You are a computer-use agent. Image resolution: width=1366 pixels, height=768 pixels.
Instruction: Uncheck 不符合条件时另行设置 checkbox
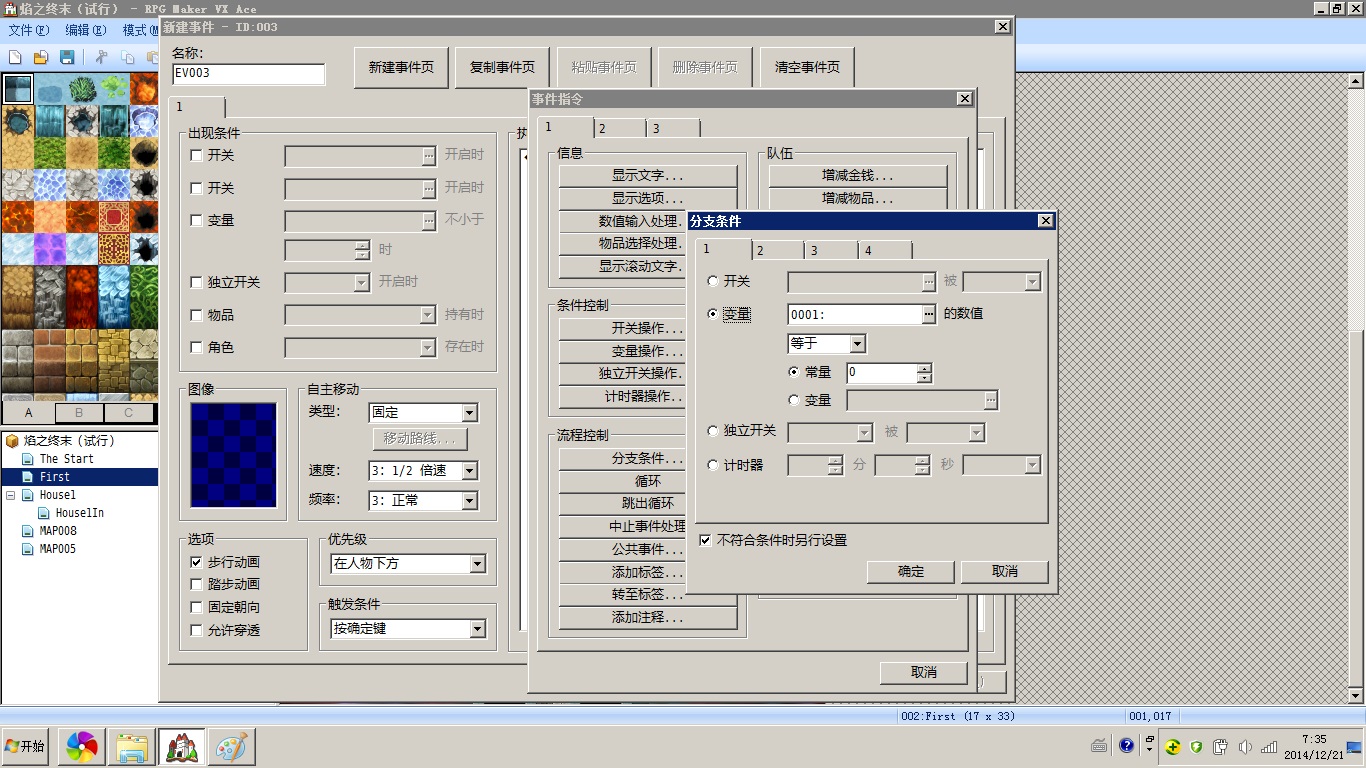click(706, 540)
